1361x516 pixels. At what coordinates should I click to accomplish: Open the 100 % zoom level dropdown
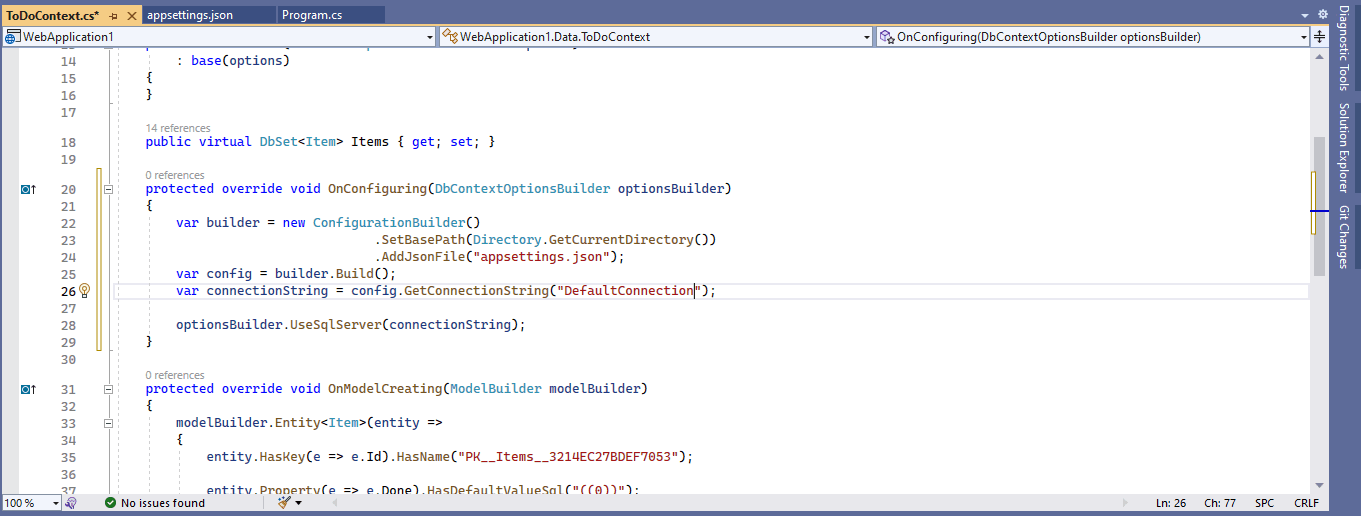click(56, 503)
